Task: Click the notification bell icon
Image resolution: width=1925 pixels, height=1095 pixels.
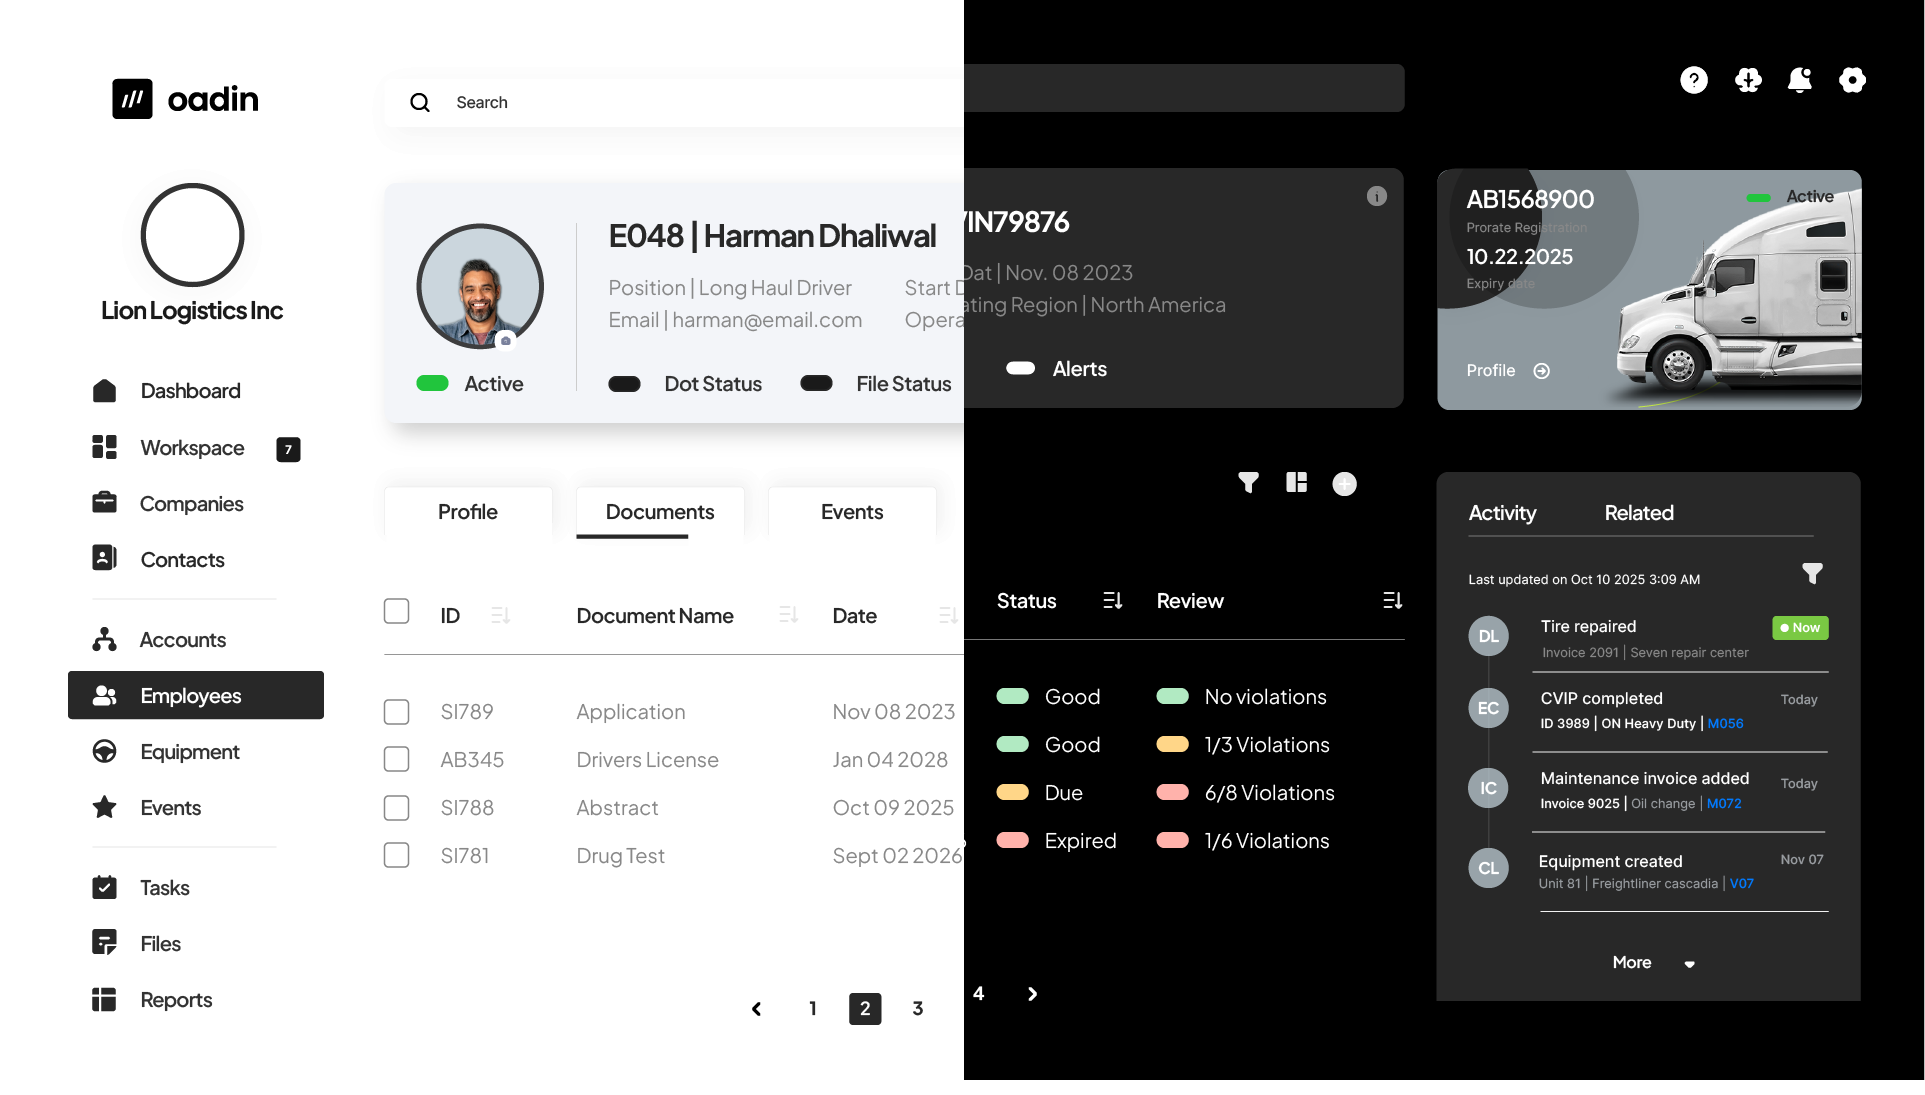Action: pyautogui.click(x=1800, y=81)
